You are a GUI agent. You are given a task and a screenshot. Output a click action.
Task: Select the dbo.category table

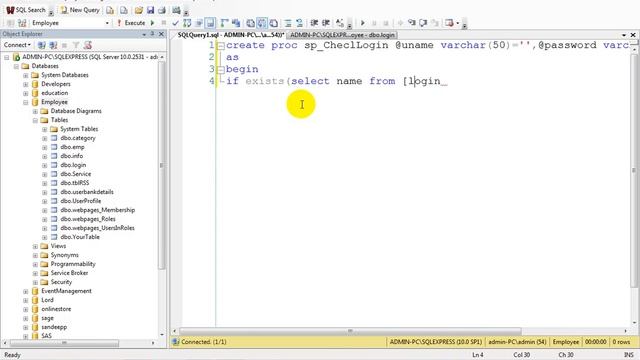tap(78, 138)
